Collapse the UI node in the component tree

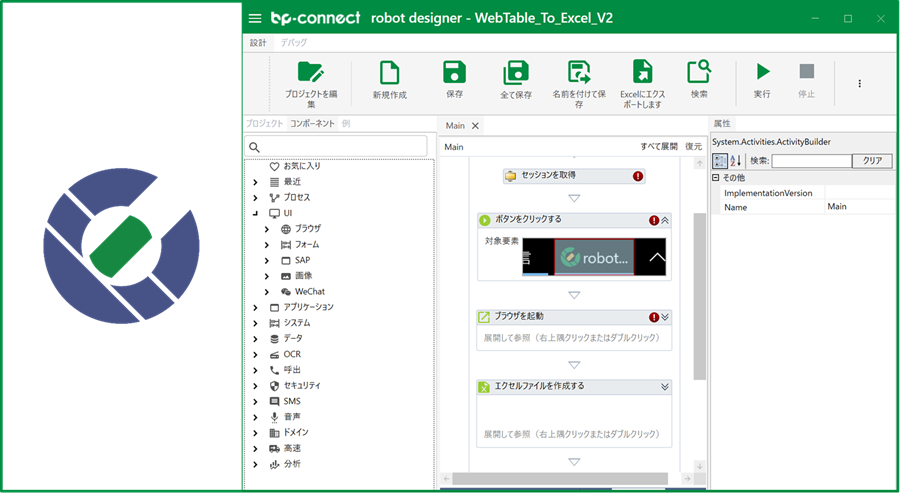pyautogui.click(x=256, y=213)
